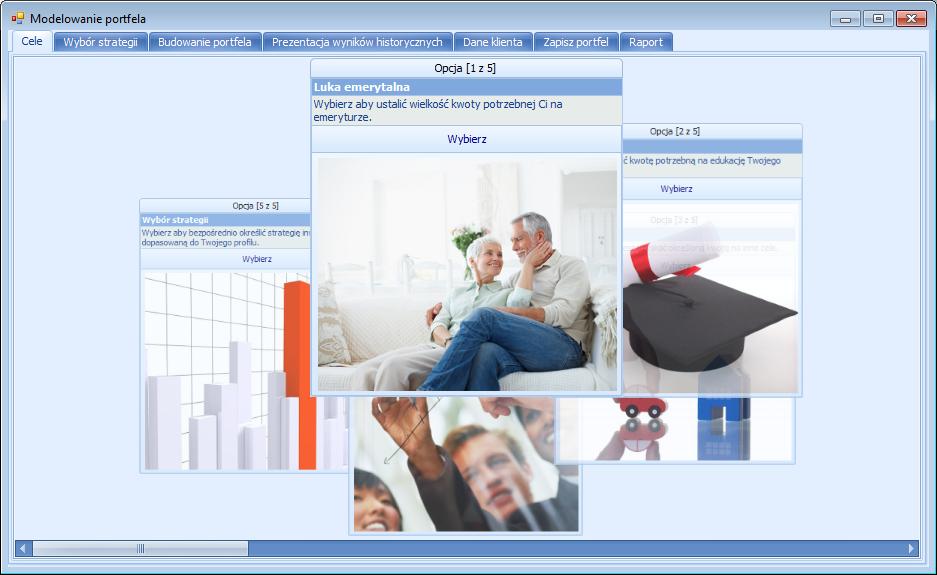
Task: Switch to the Wybór strategii tab
Action: click(x=100, y=42)
